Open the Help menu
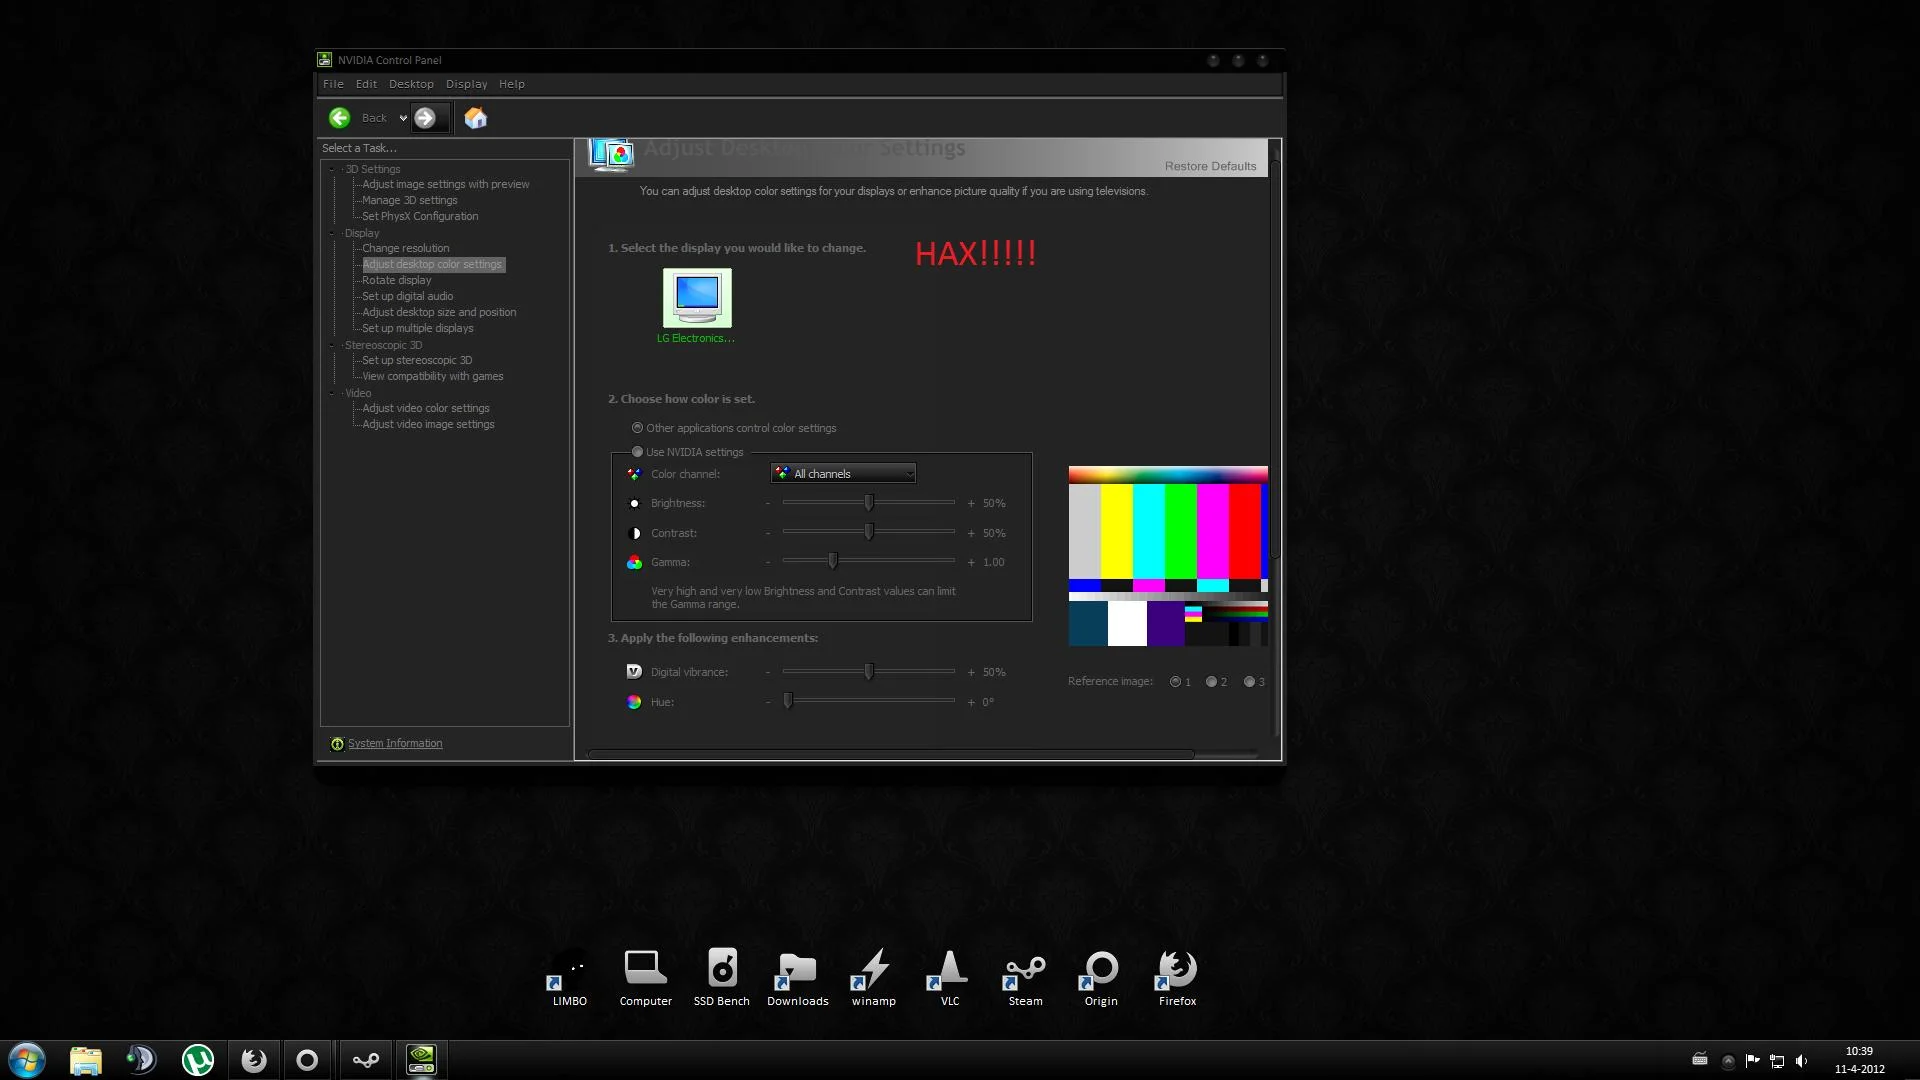The height and width of the screenshot is (1080, 1920). (512, 84)
